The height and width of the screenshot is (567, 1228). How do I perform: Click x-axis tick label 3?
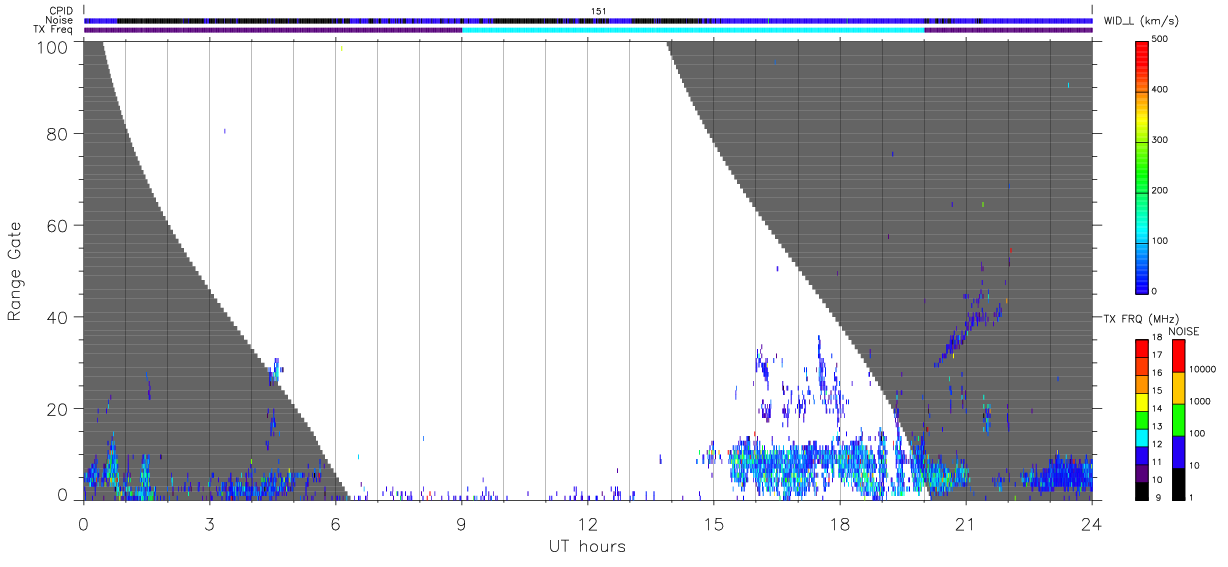[x=209, y=523]
